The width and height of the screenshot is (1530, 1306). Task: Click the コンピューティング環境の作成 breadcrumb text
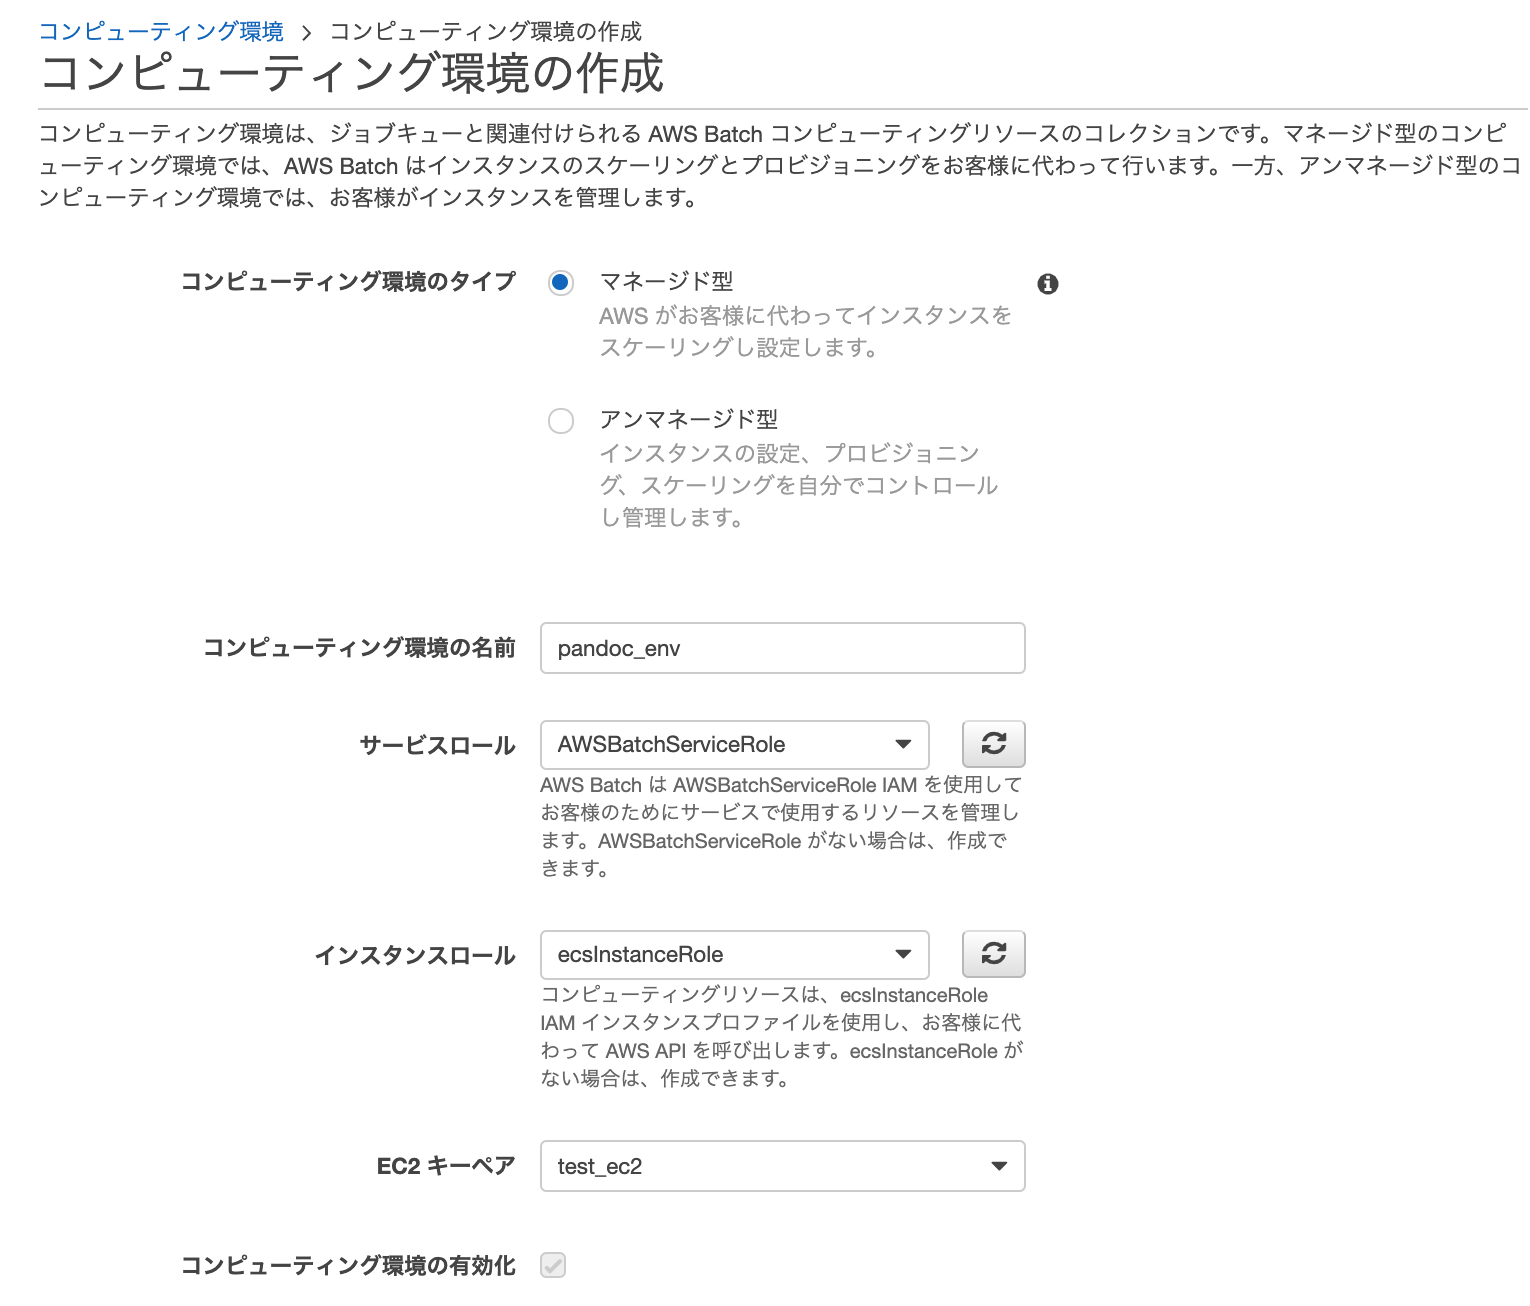click(x=486, y=32)
